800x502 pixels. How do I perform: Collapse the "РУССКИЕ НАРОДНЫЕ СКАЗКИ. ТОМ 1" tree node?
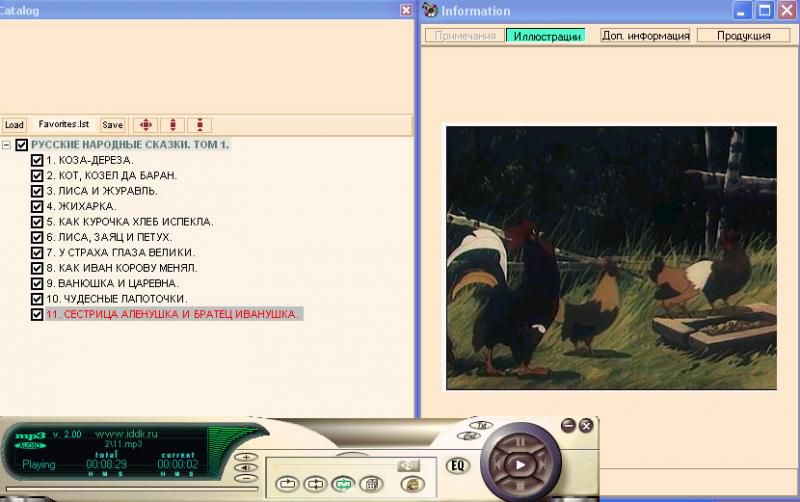click(7, 145)
